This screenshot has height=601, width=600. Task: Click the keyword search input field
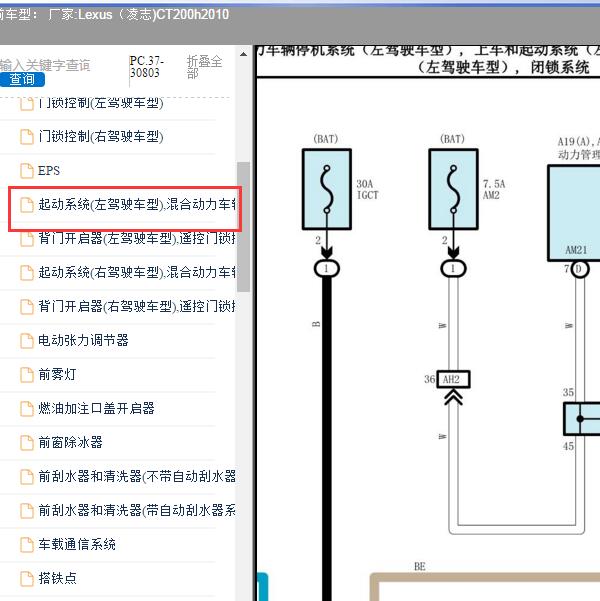click(x=45, y=65)
